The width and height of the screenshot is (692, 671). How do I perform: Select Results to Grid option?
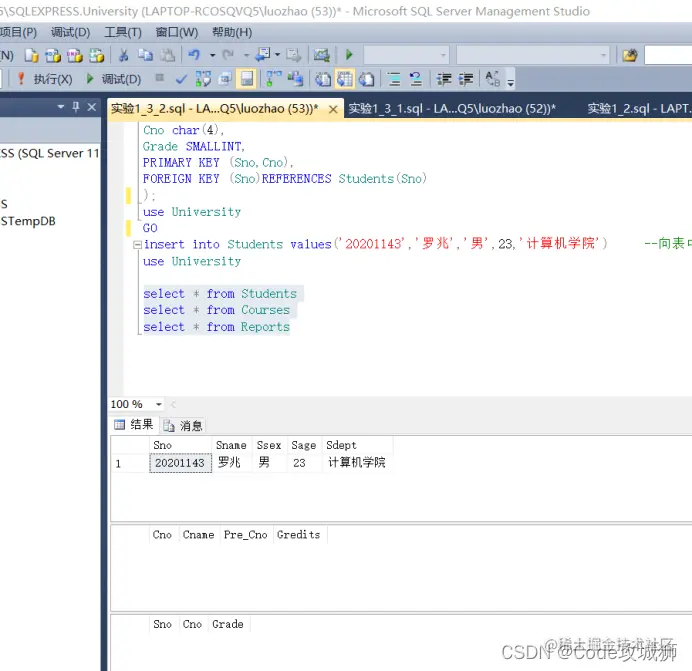tap(345, 79)
